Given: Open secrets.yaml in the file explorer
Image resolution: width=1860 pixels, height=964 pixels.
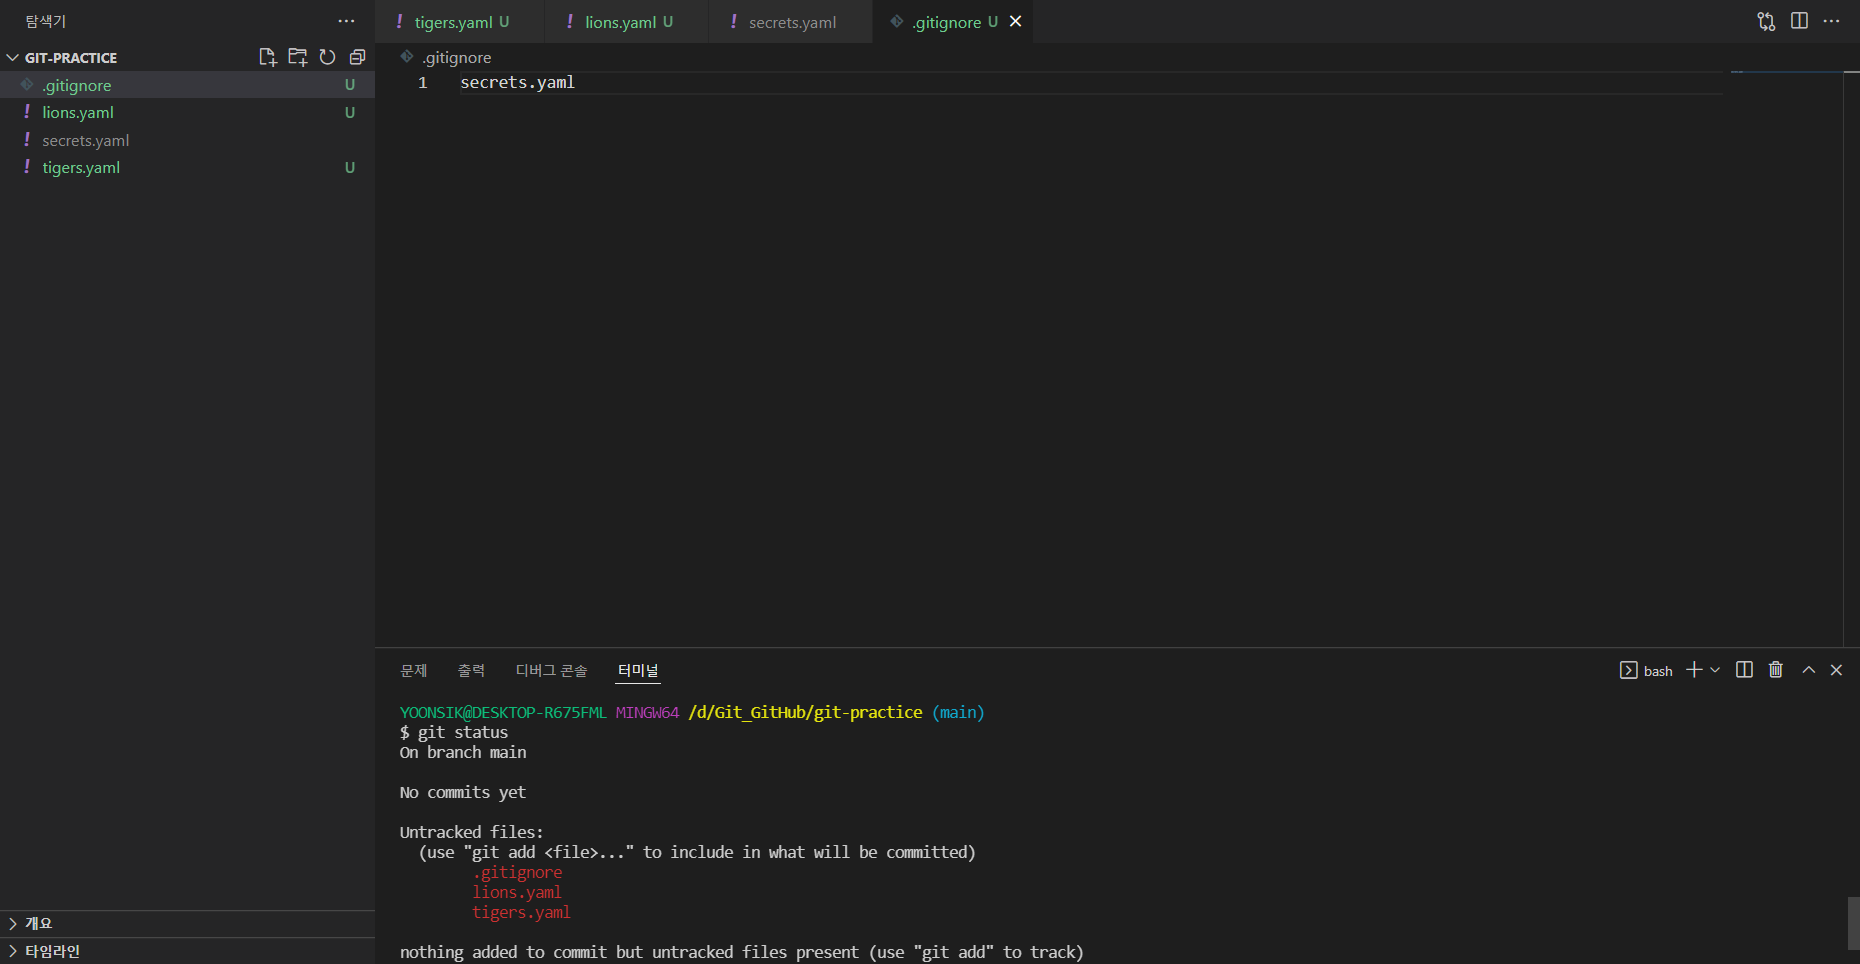Looking at the screenshot, I should 187,140.
